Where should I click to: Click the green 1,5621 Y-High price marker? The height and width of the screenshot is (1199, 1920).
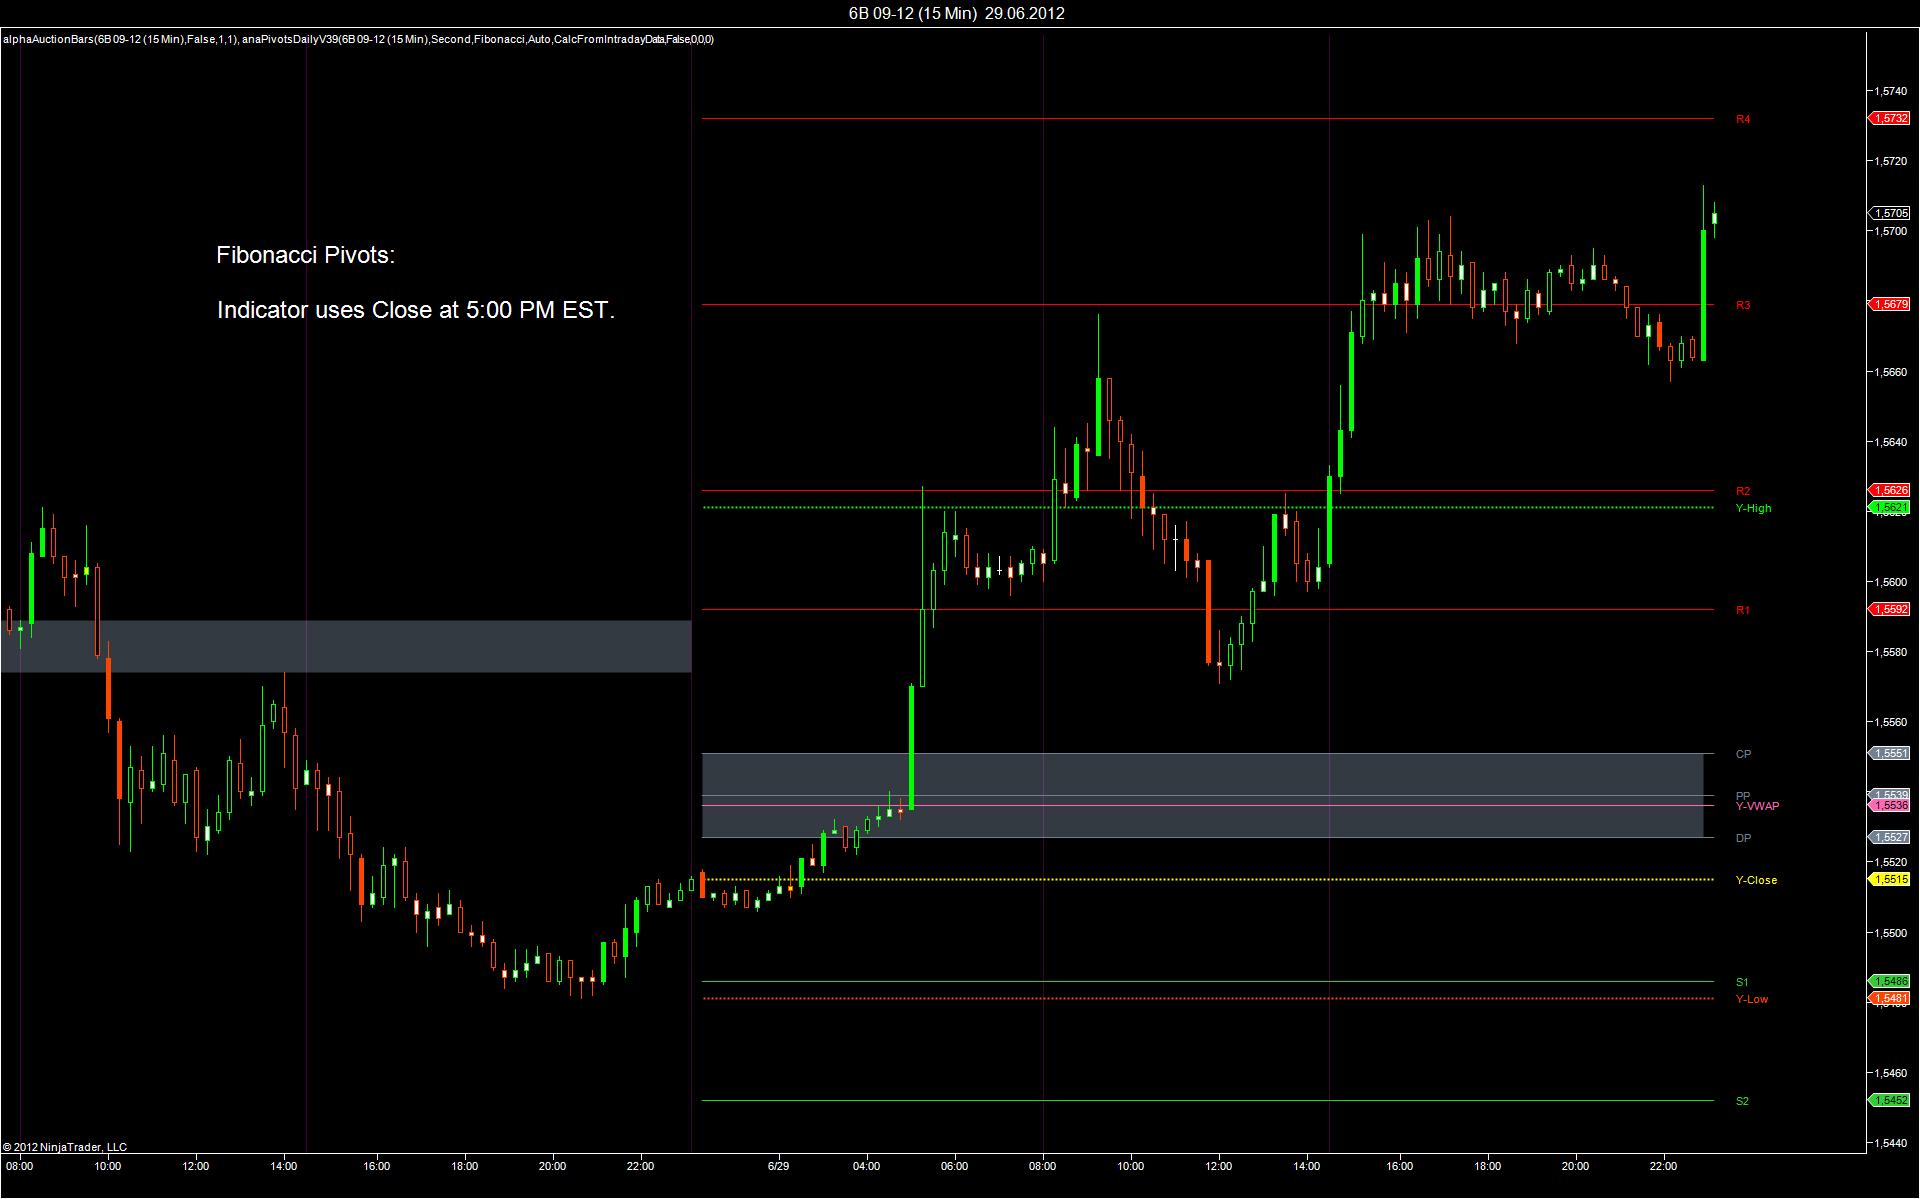pos(1890,508)
